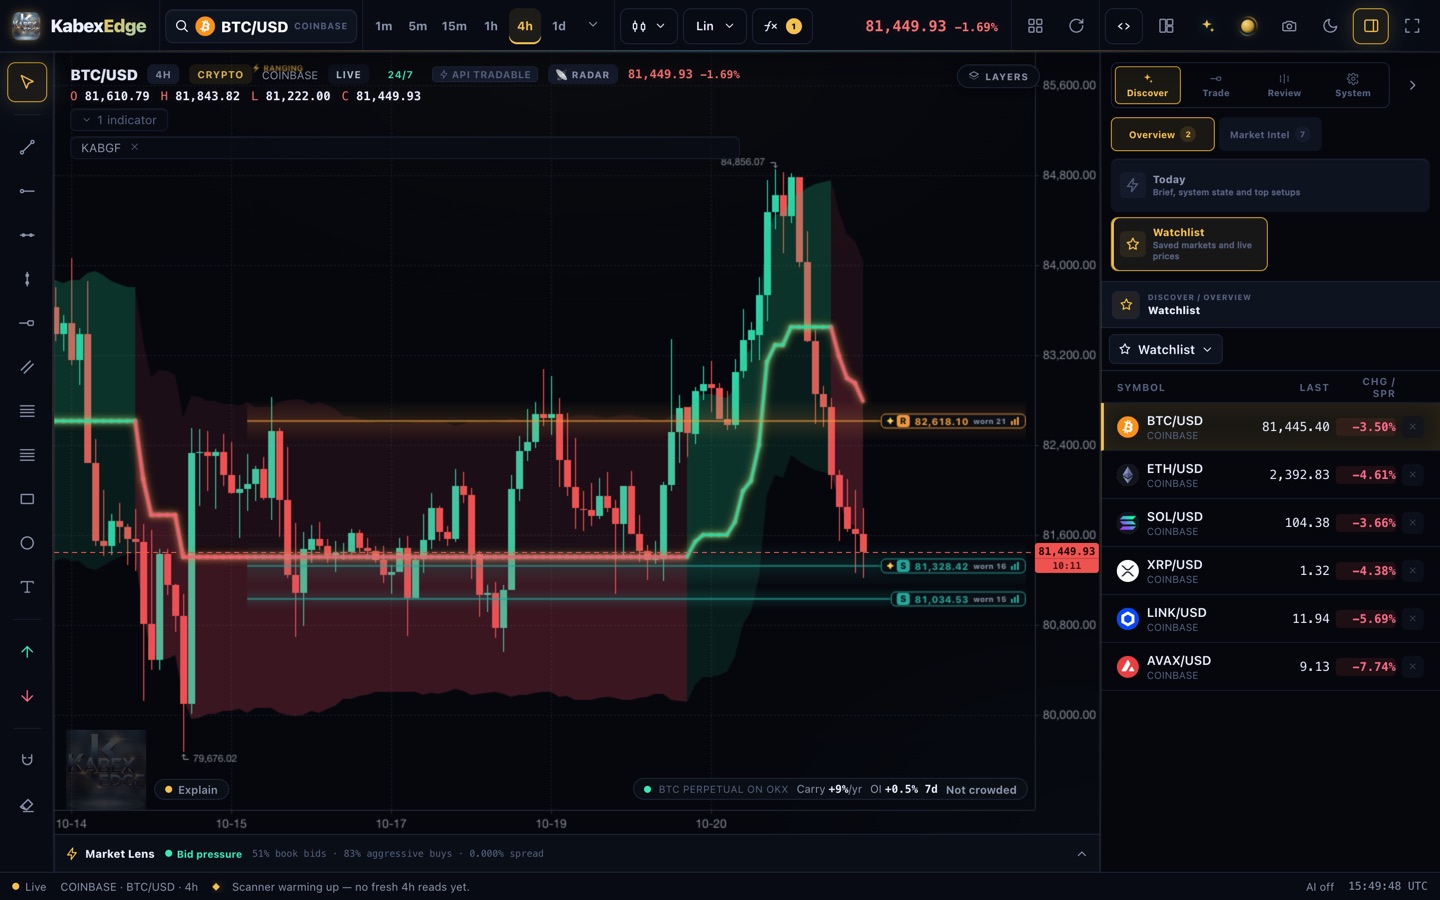Select ETH/USD row in watchlist

(1270, 475)
